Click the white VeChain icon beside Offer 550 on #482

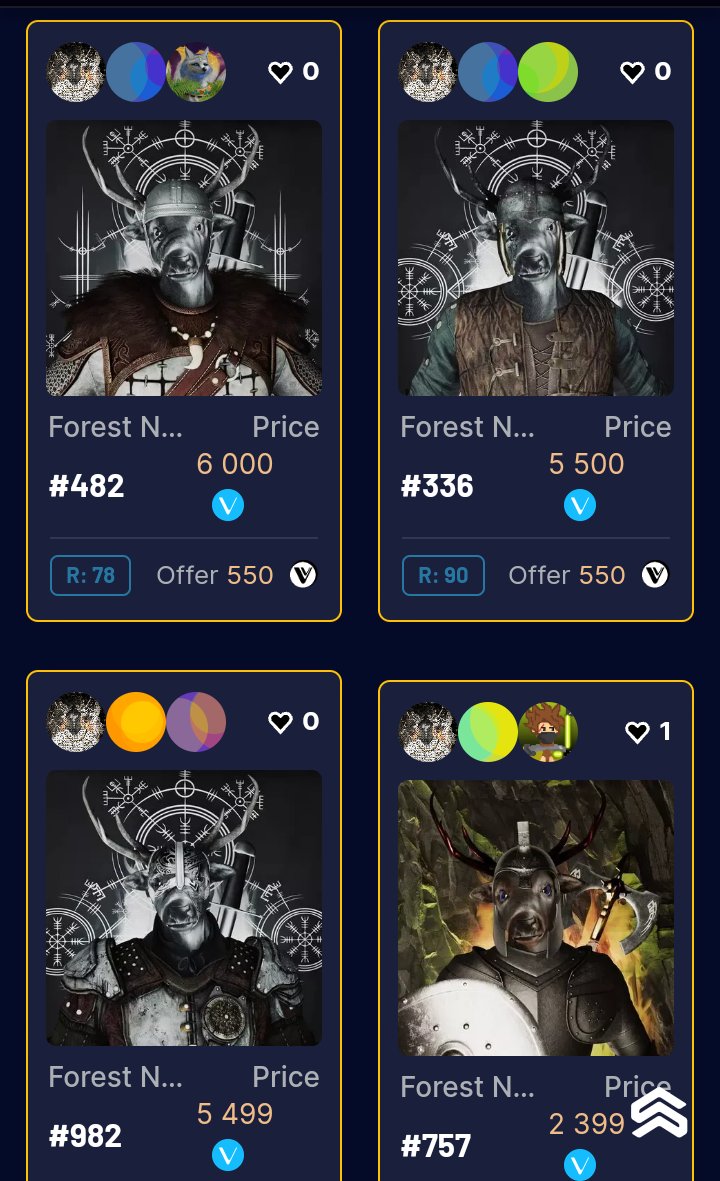[x=303, y=575]
